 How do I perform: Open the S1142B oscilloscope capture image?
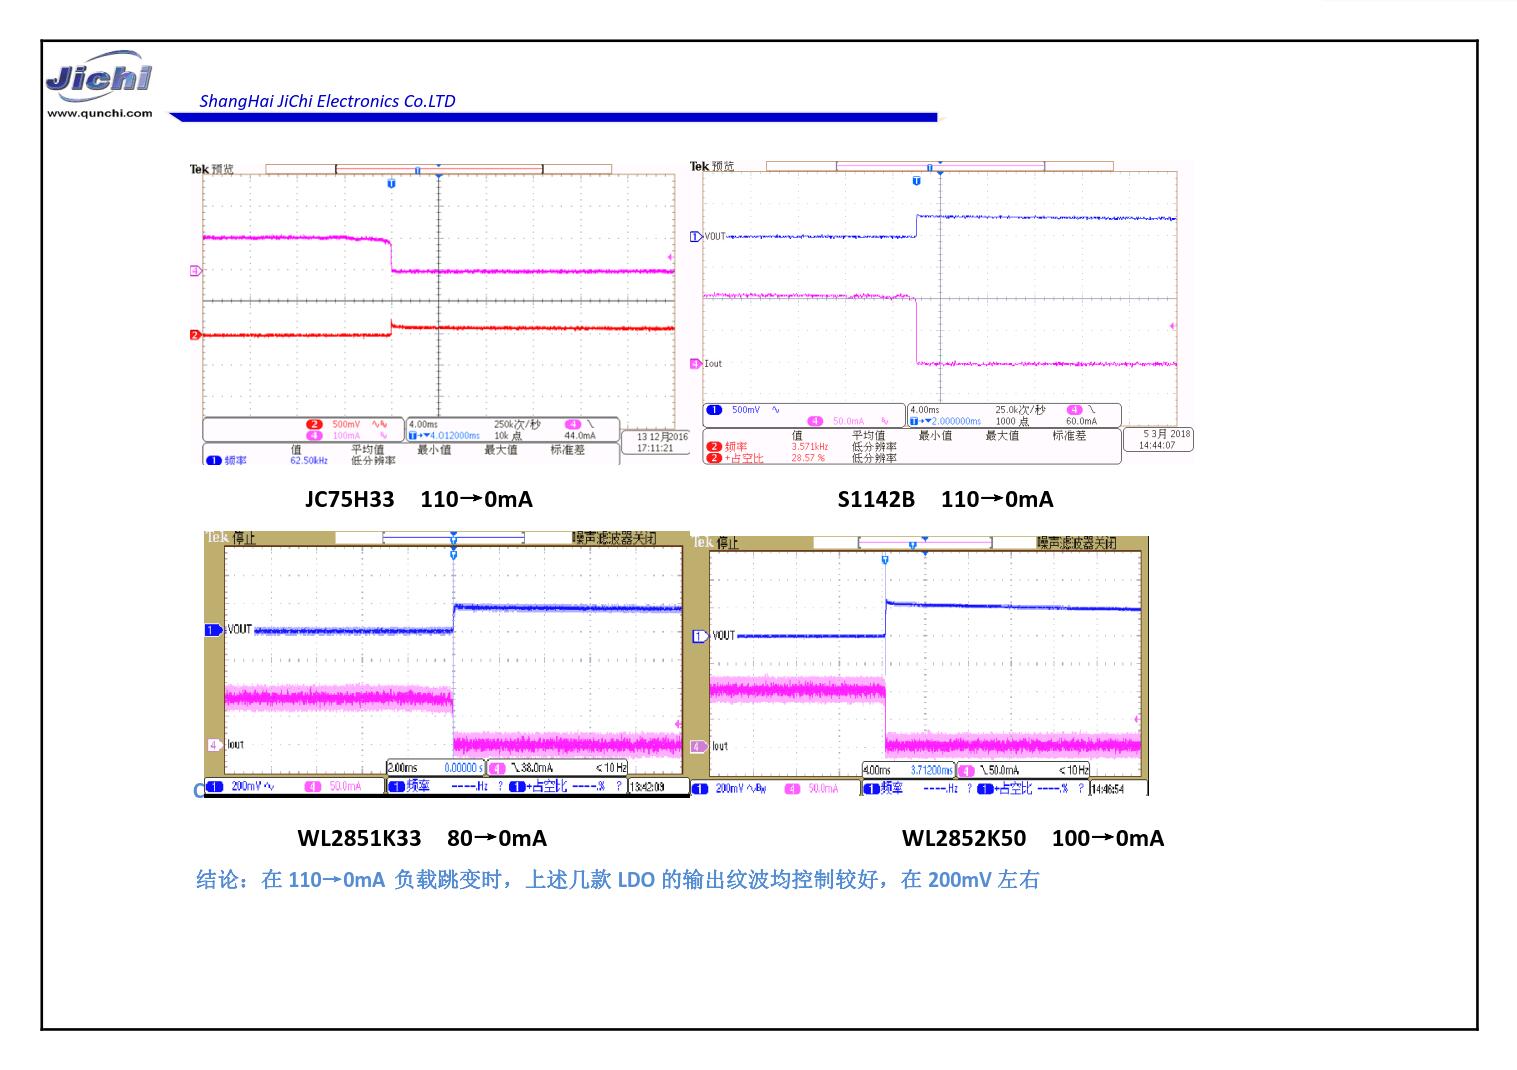click(940, 311)
